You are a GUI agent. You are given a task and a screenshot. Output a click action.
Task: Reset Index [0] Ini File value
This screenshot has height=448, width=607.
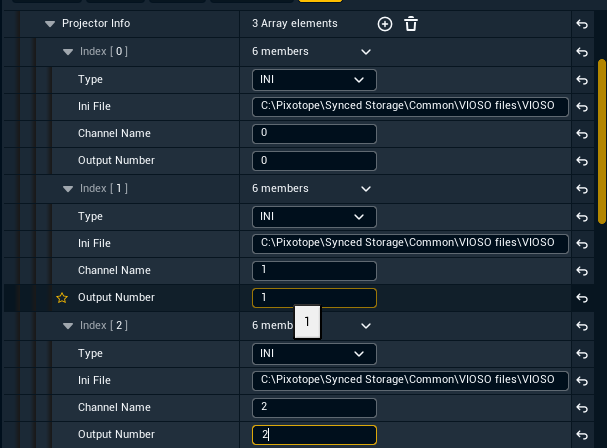click(x=582, y=106)
